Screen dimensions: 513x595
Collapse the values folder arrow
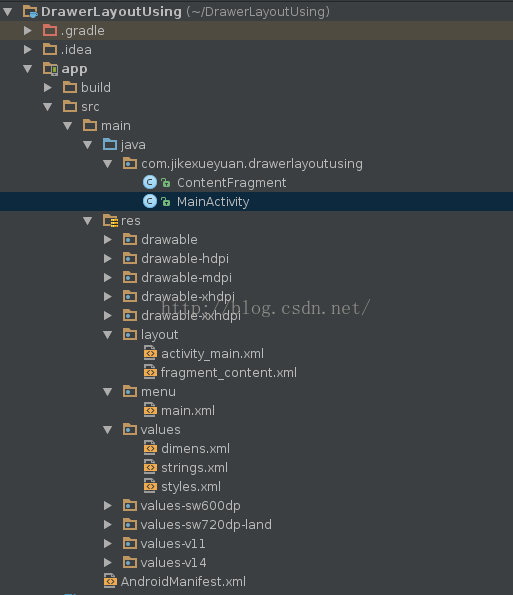(x=108, y=430)
